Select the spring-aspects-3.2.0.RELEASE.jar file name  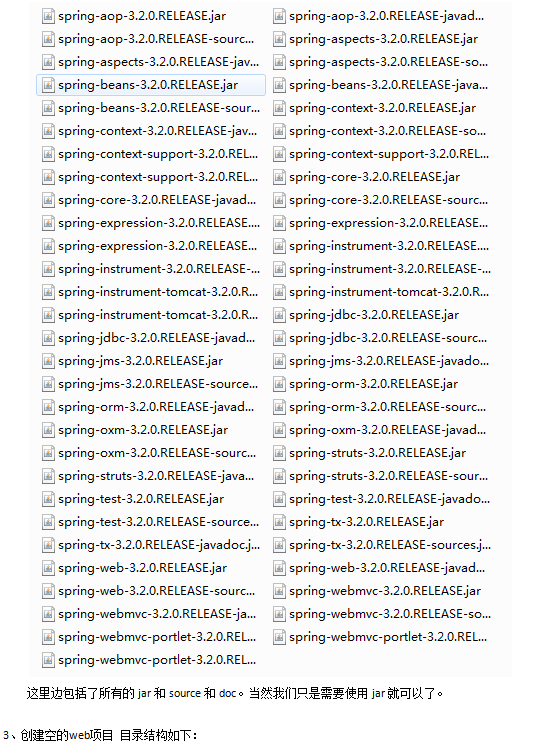(x=383, y=39)
